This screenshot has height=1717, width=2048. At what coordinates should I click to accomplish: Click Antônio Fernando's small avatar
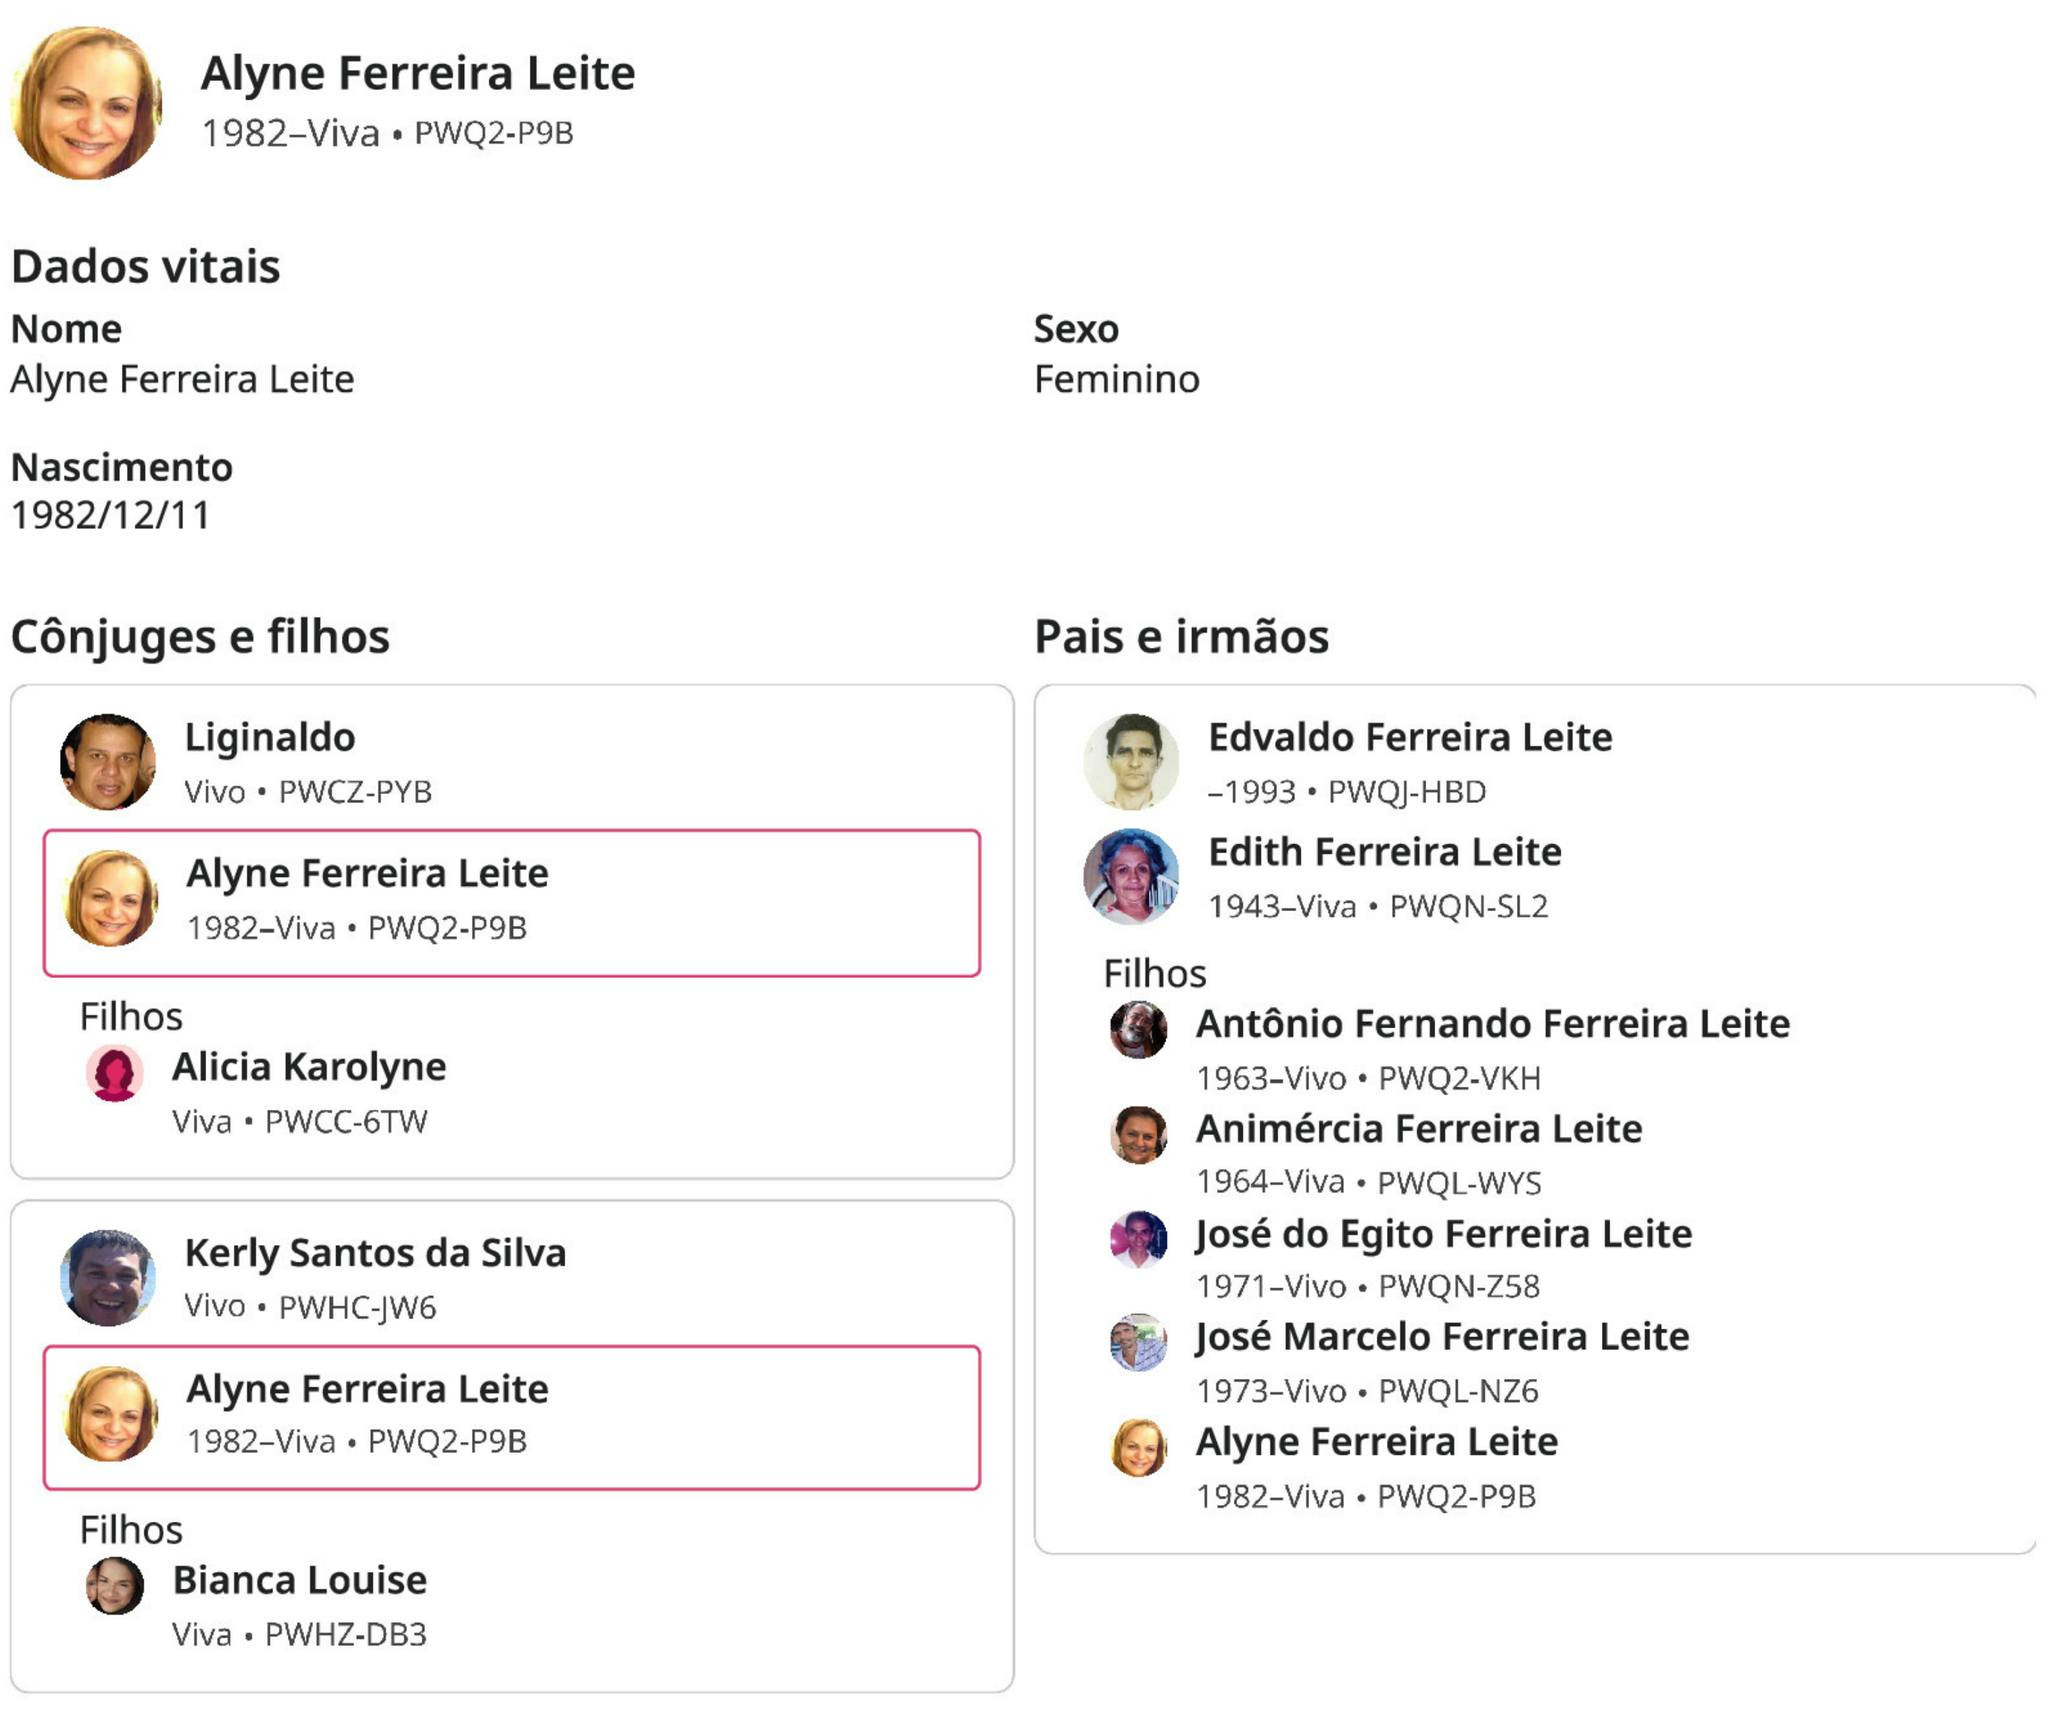(1138, 1029)
